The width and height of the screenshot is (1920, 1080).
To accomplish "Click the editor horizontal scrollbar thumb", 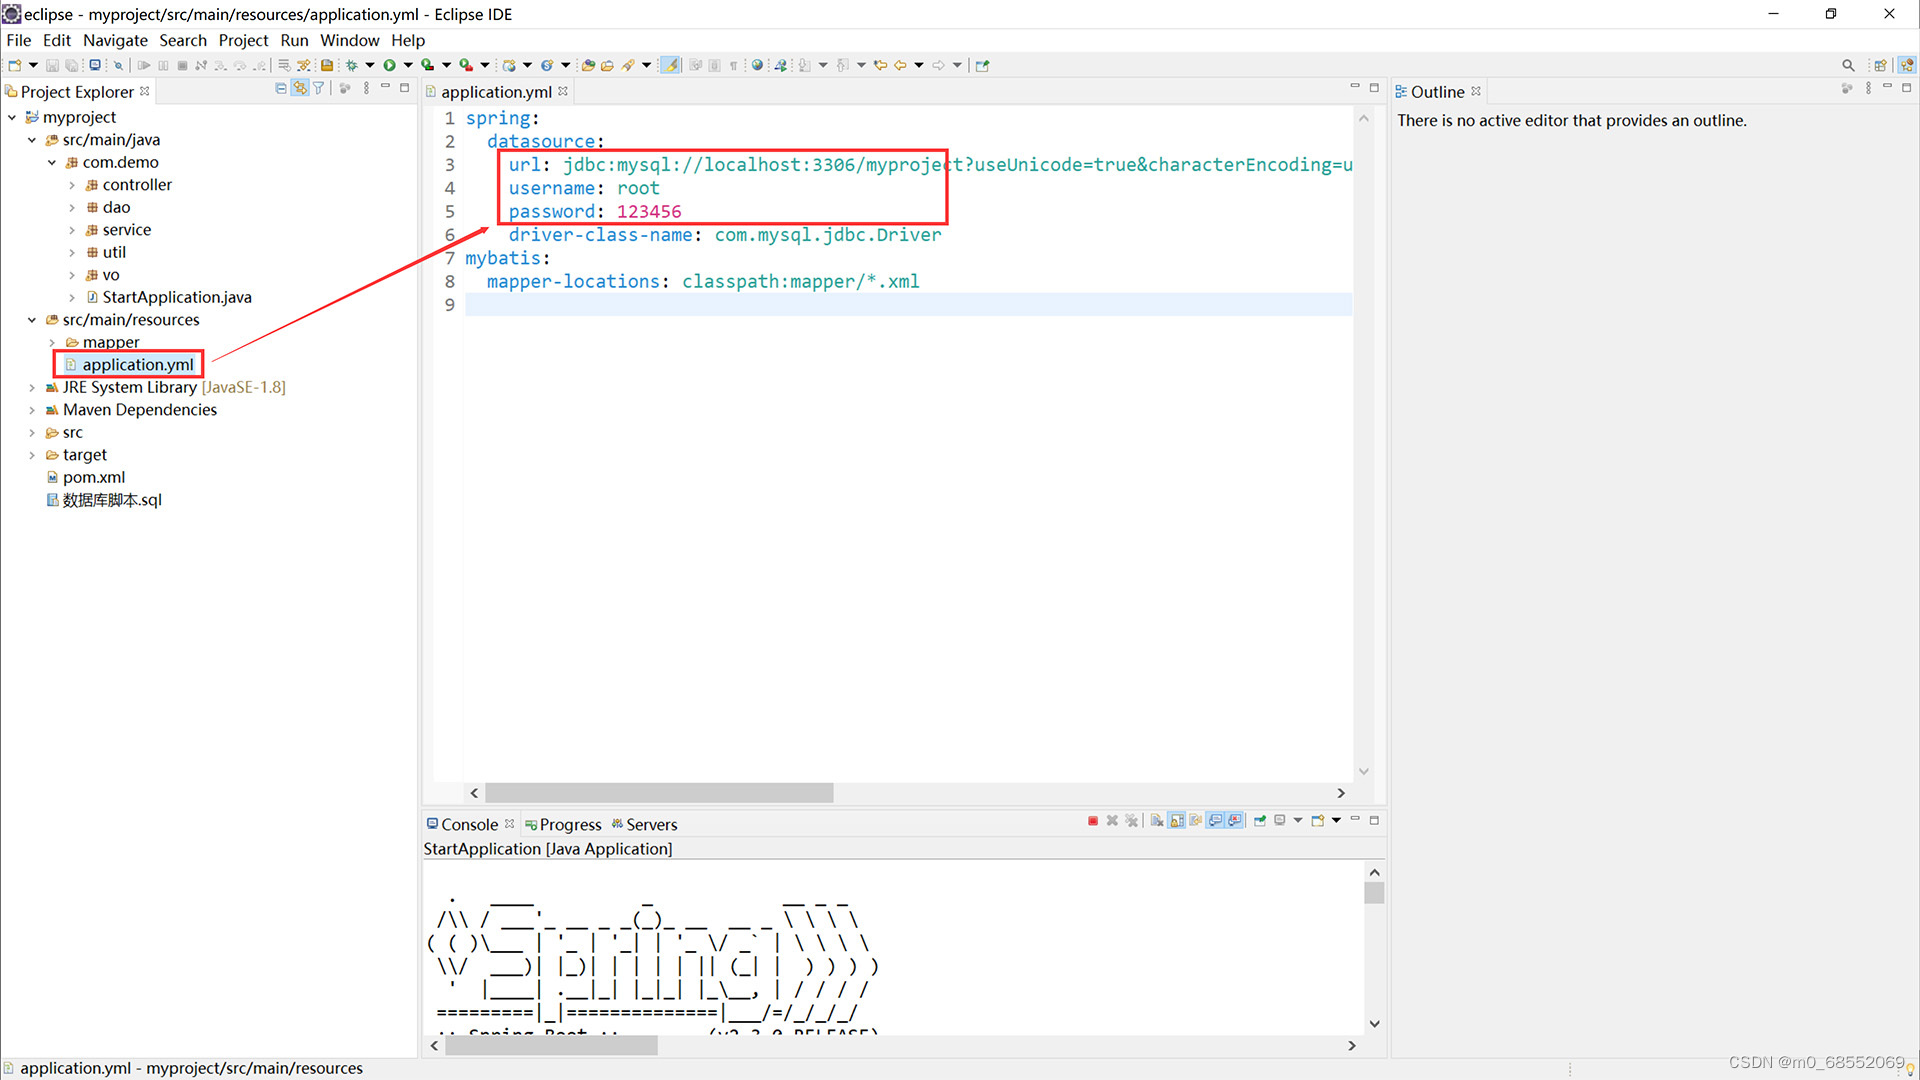I will pos(658,793).
